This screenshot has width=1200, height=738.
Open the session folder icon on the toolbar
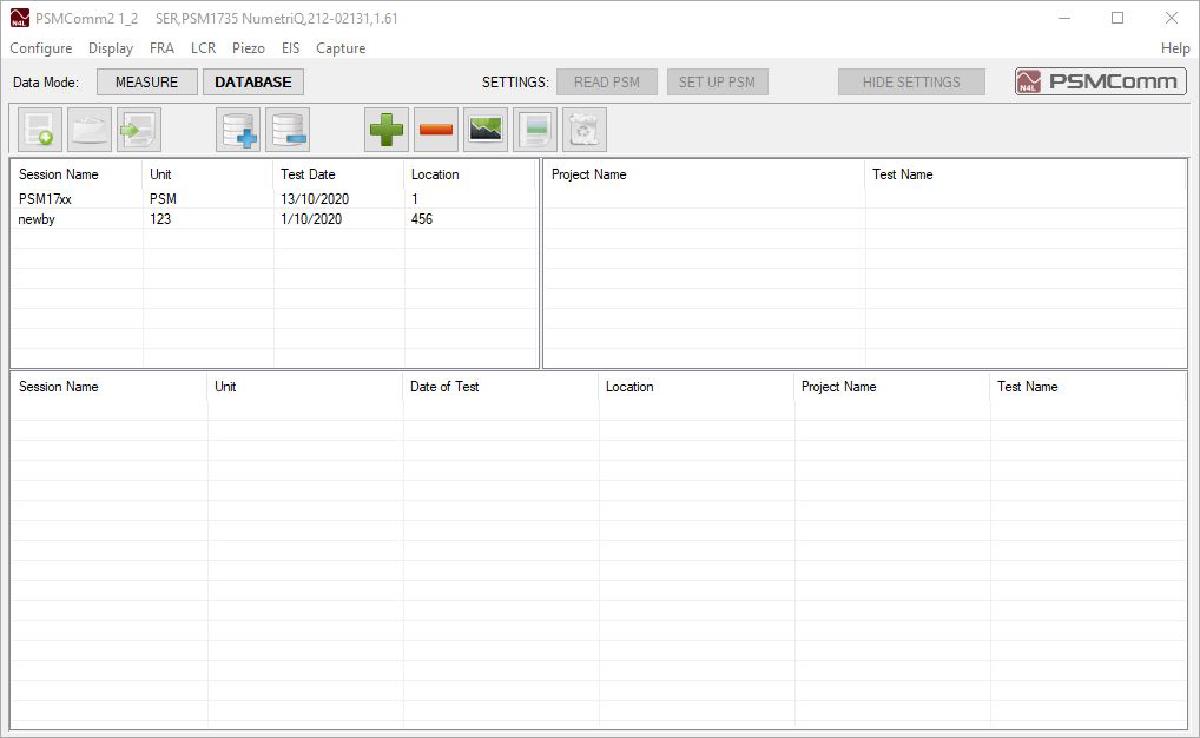pos(89,129)
